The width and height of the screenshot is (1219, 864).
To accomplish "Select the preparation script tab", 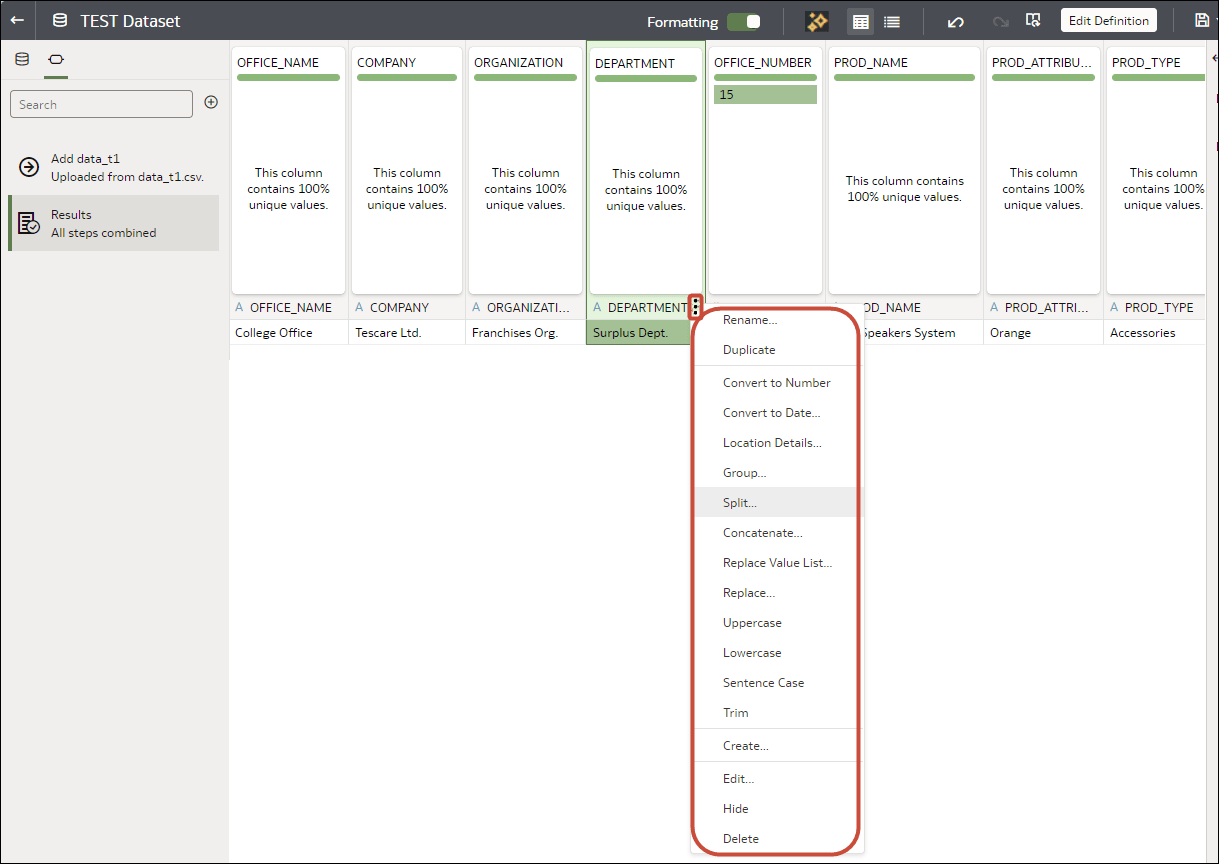I will tap(56, 59).
